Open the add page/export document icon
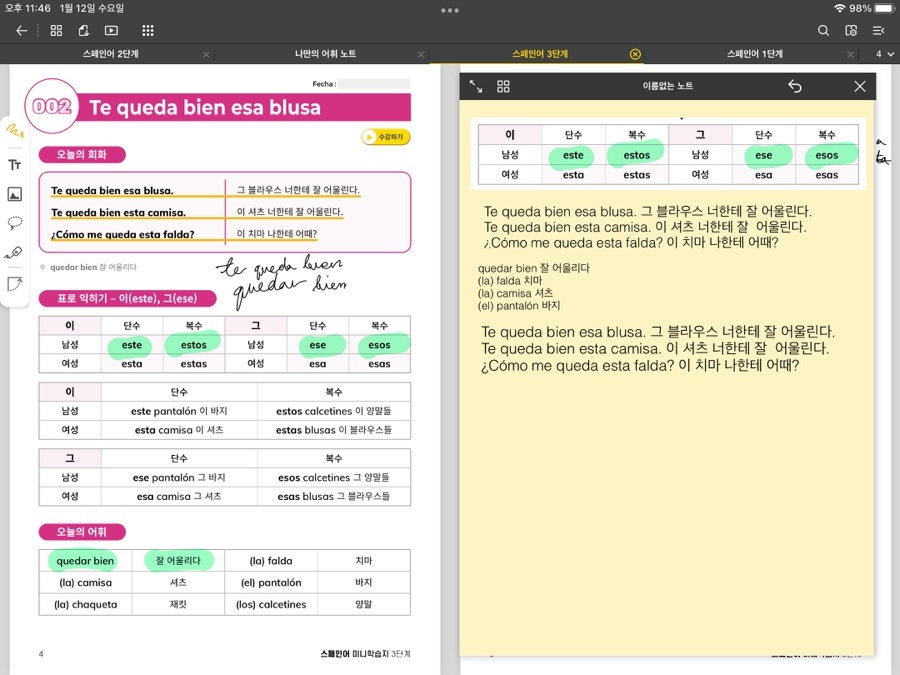The width and height of the screenshot is (900, 675). point(84,30)
